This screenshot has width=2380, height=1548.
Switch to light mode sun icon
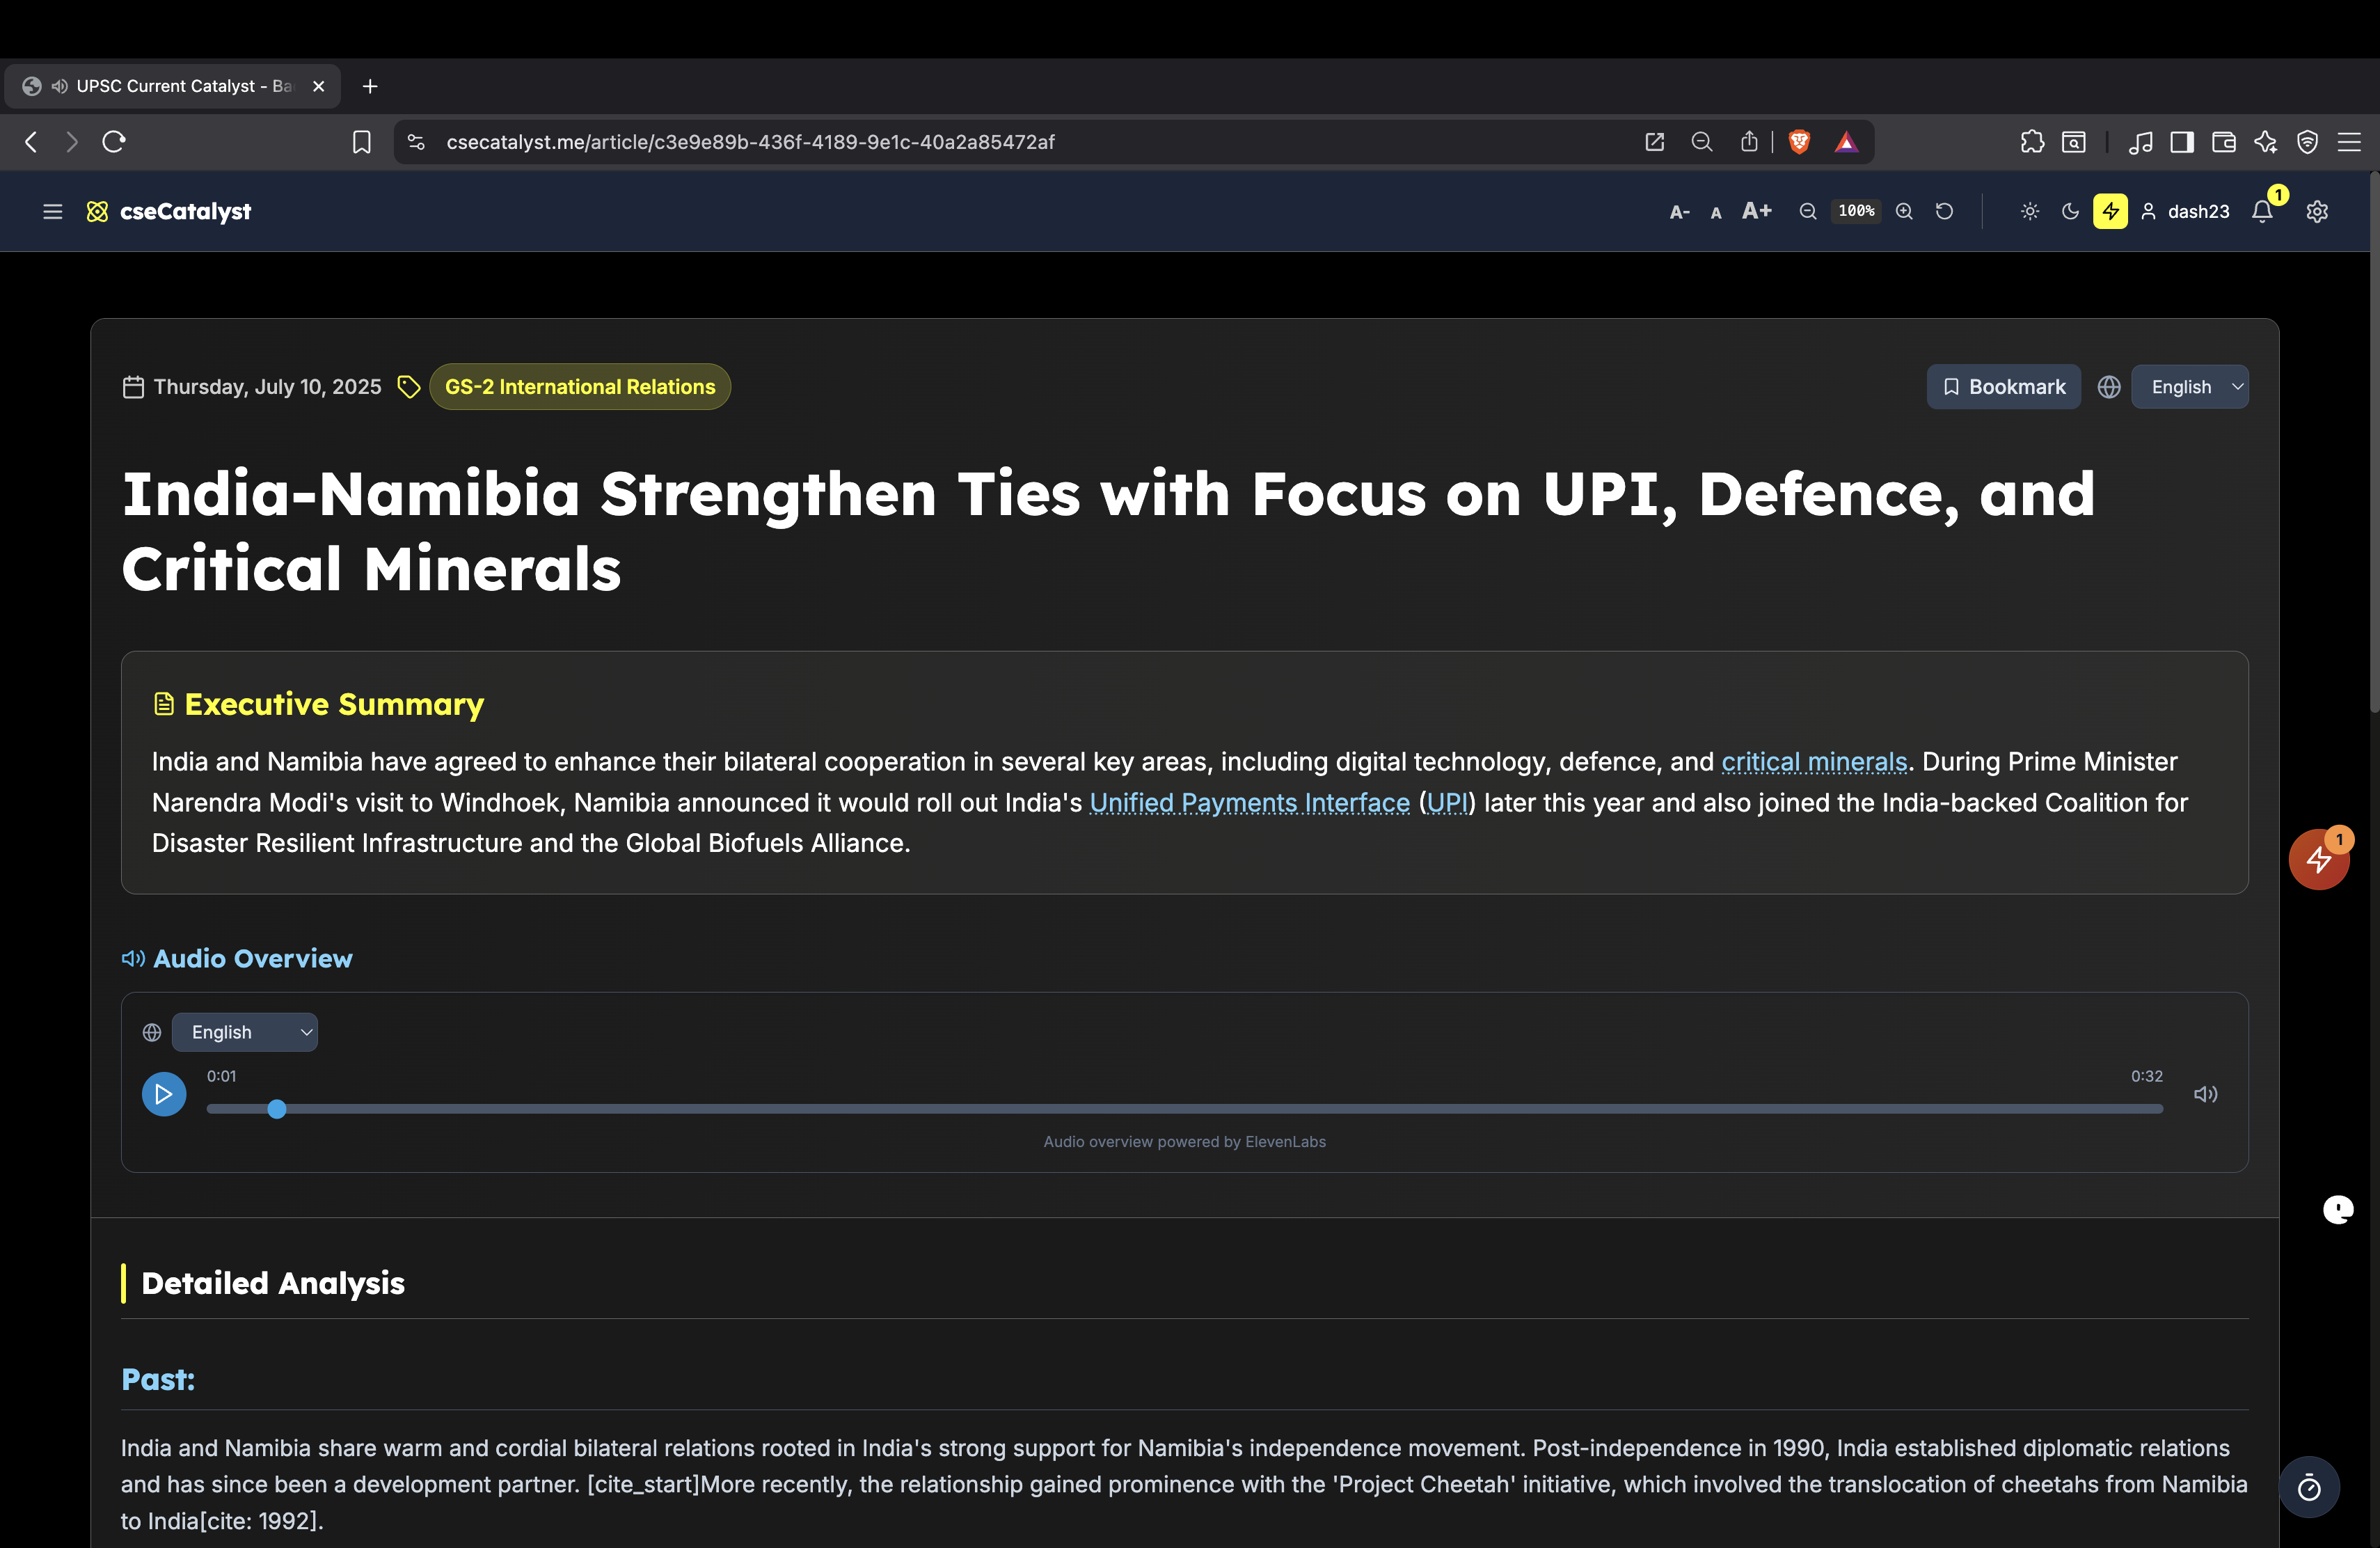2029,211
